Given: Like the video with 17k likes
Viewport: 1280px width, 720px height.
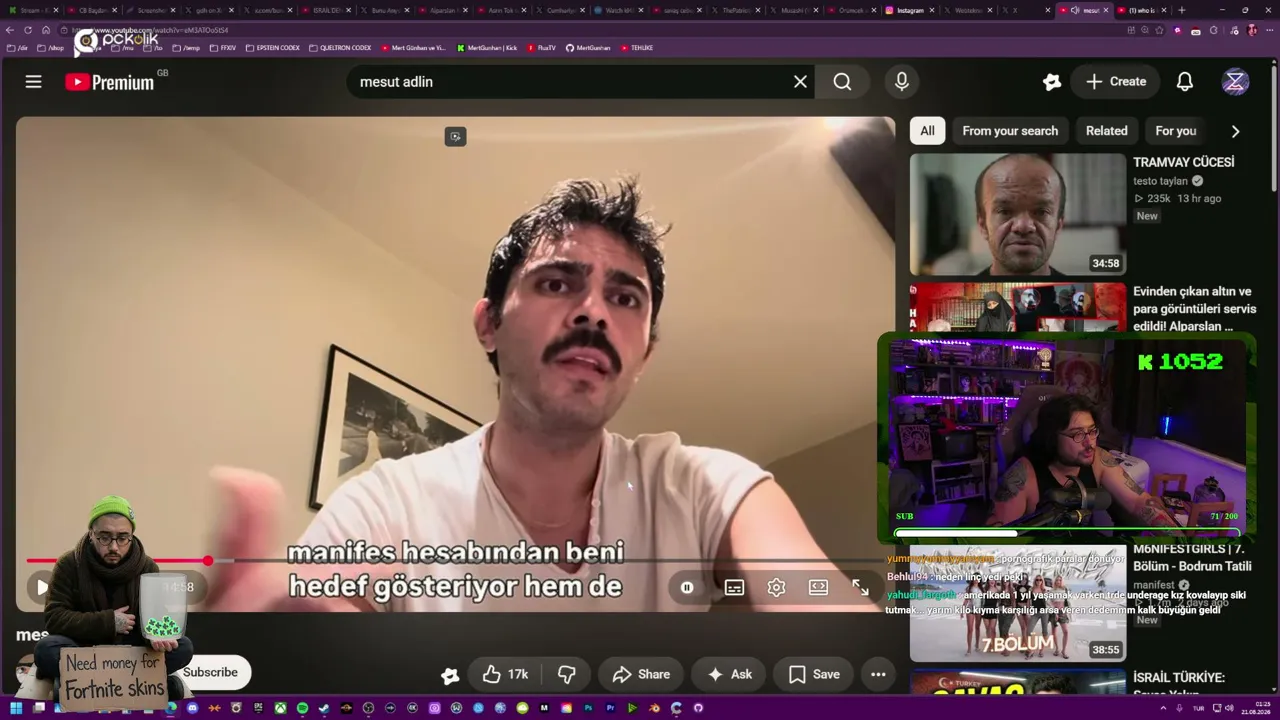Looking at the screenshot, I should pyautogui.click(x=505, y=675).
